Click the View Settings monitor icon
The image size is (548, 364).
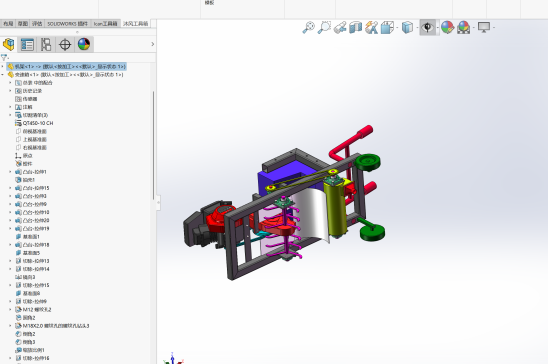[x=484, y=27]
